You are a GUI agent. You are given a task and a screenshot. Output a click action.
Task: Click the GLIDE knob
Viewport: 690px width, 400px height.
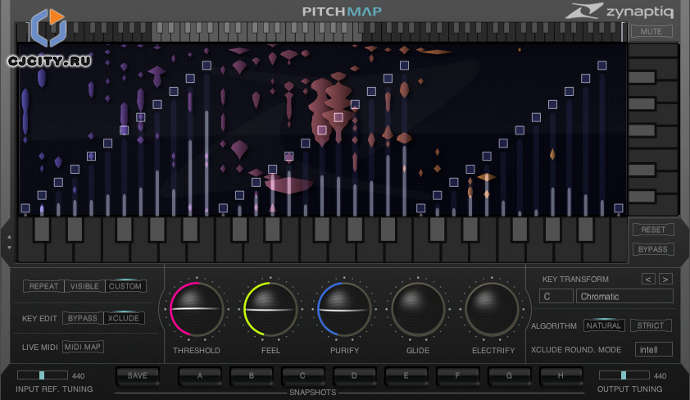click(x=418, y=309)
